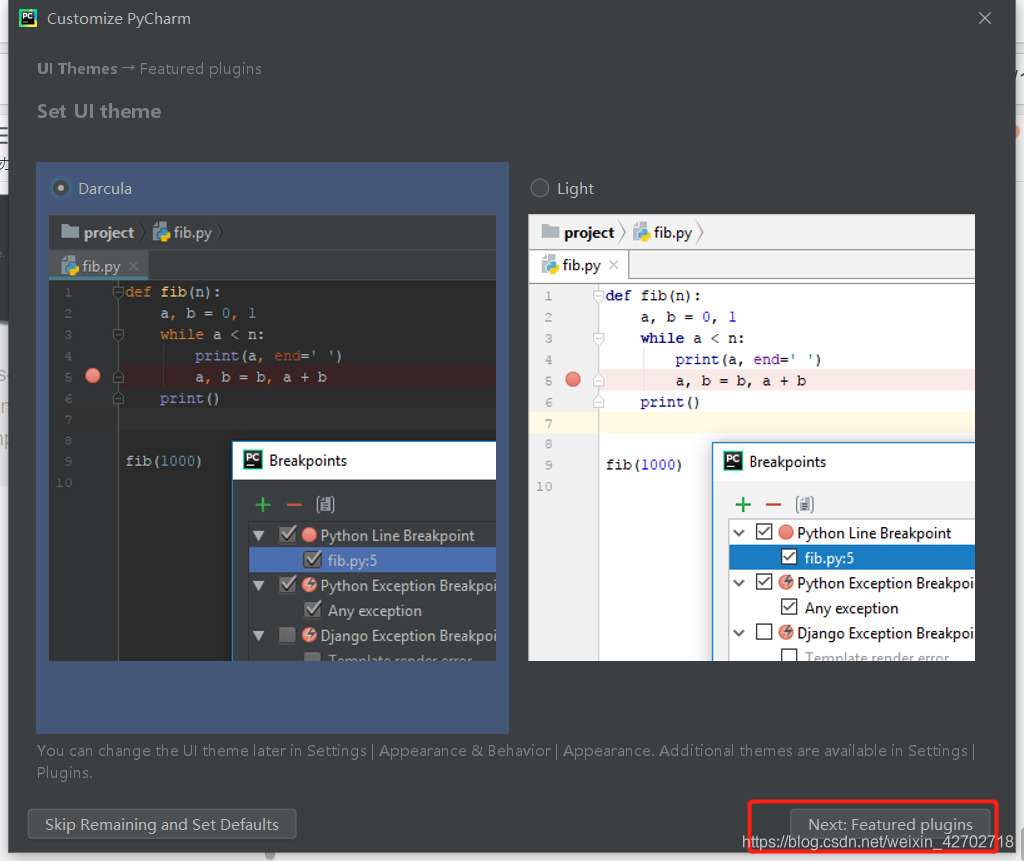Collapse Python Line Breakpoint in Darcula preview
Screen dimensions: 1024x861
[259, 536]
